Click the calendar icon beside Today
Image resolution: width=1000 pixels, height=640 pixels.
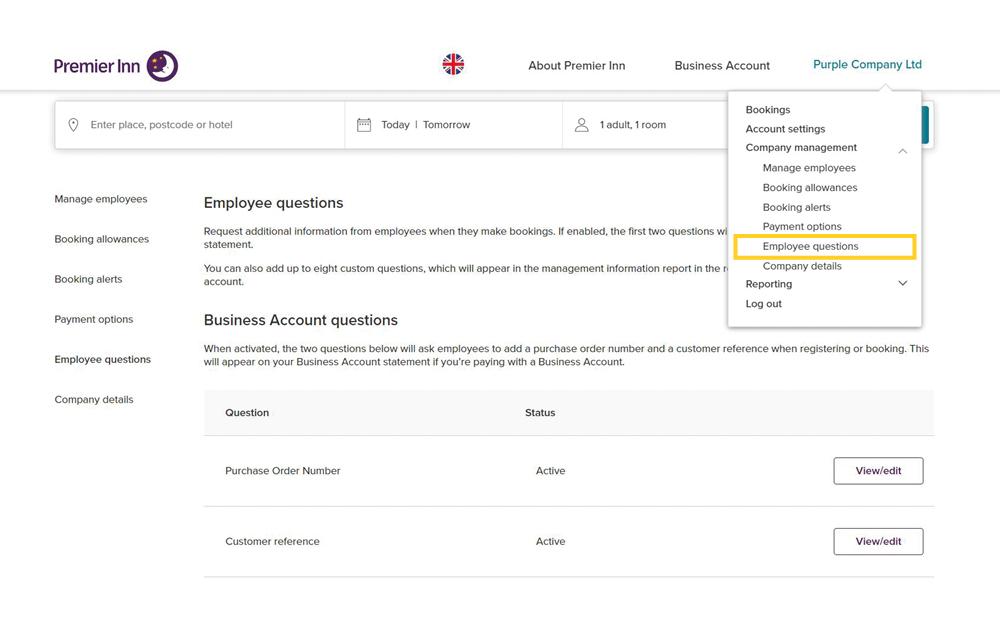point(364,125)
